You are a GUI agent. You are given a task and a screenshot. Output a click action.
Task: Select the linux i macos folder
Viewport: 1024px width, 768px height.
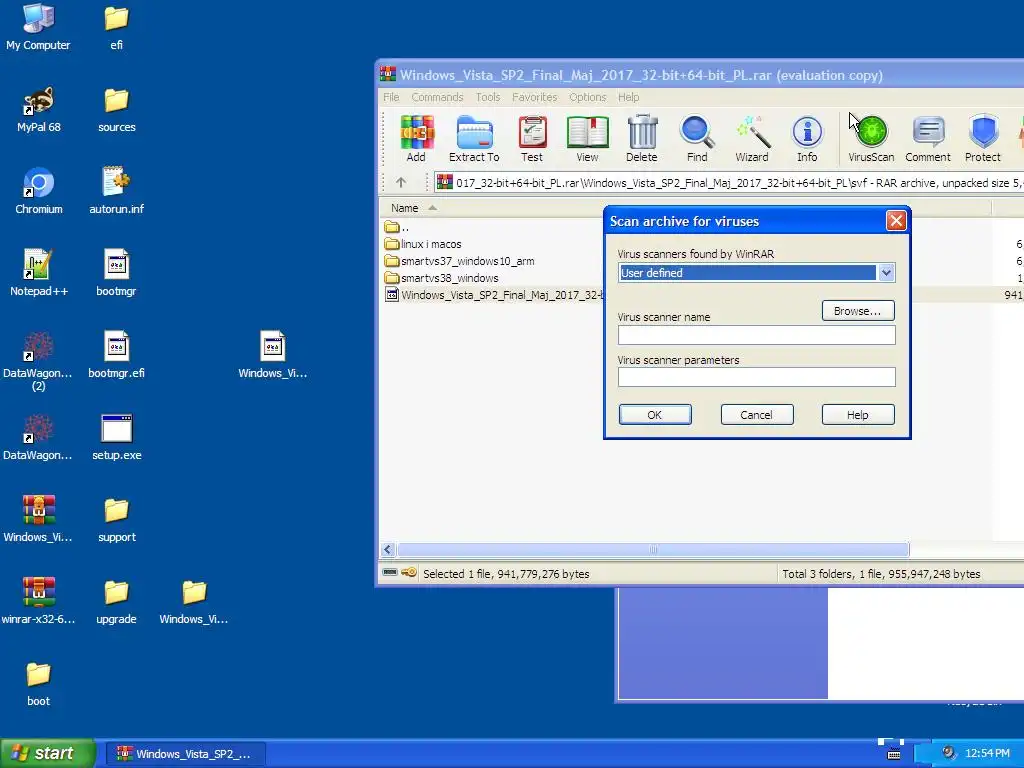click(x=423, y=244)
